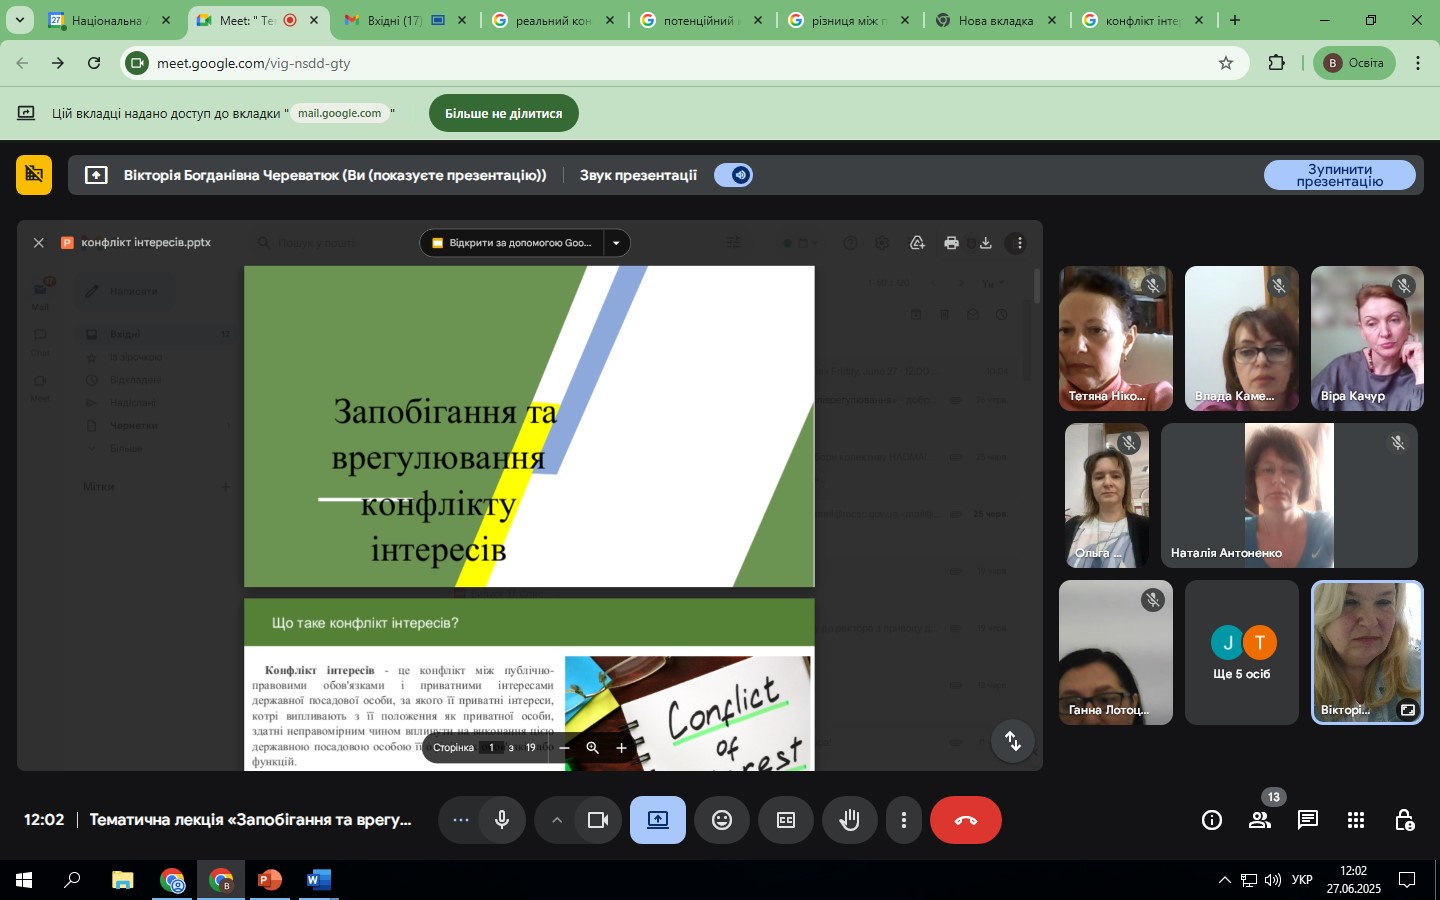Toggle presentation audio switch

733,175
